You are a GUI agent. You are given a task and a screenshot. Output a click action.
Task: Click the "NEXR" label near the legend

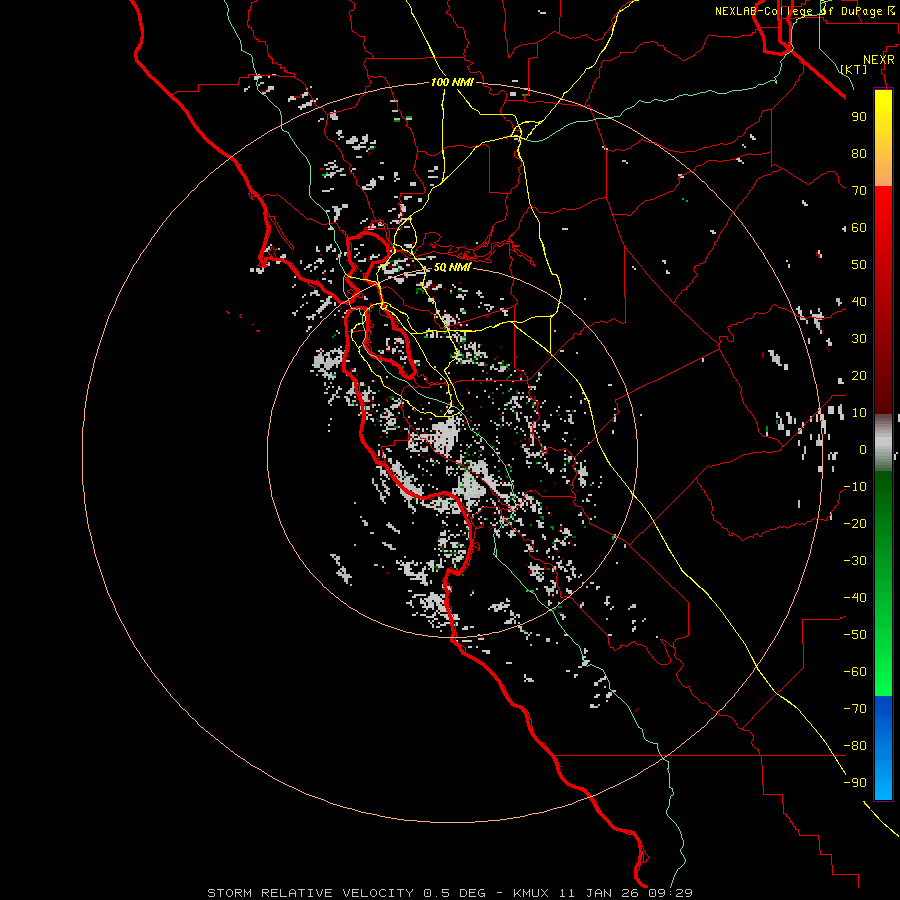pyautogui.click(x=879, y=60)
